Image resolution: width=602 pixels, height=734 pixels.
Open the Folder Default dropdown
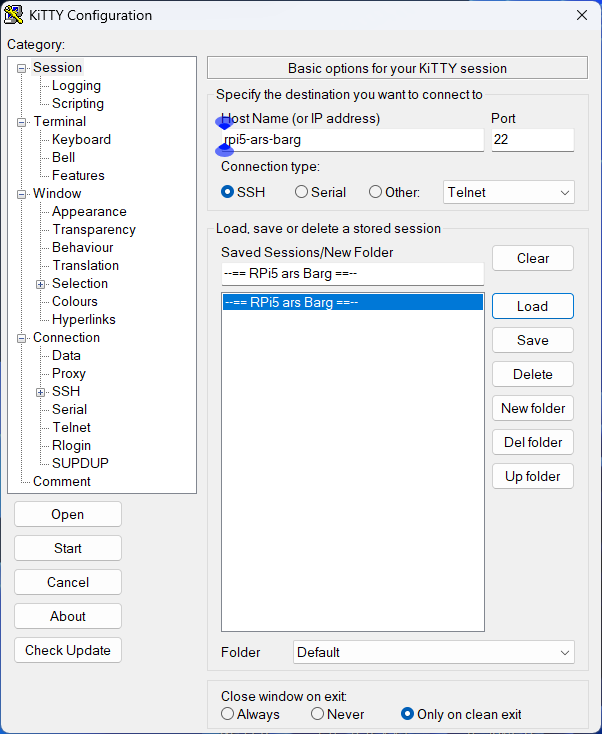pyautogui.click(x=434, y=652)
